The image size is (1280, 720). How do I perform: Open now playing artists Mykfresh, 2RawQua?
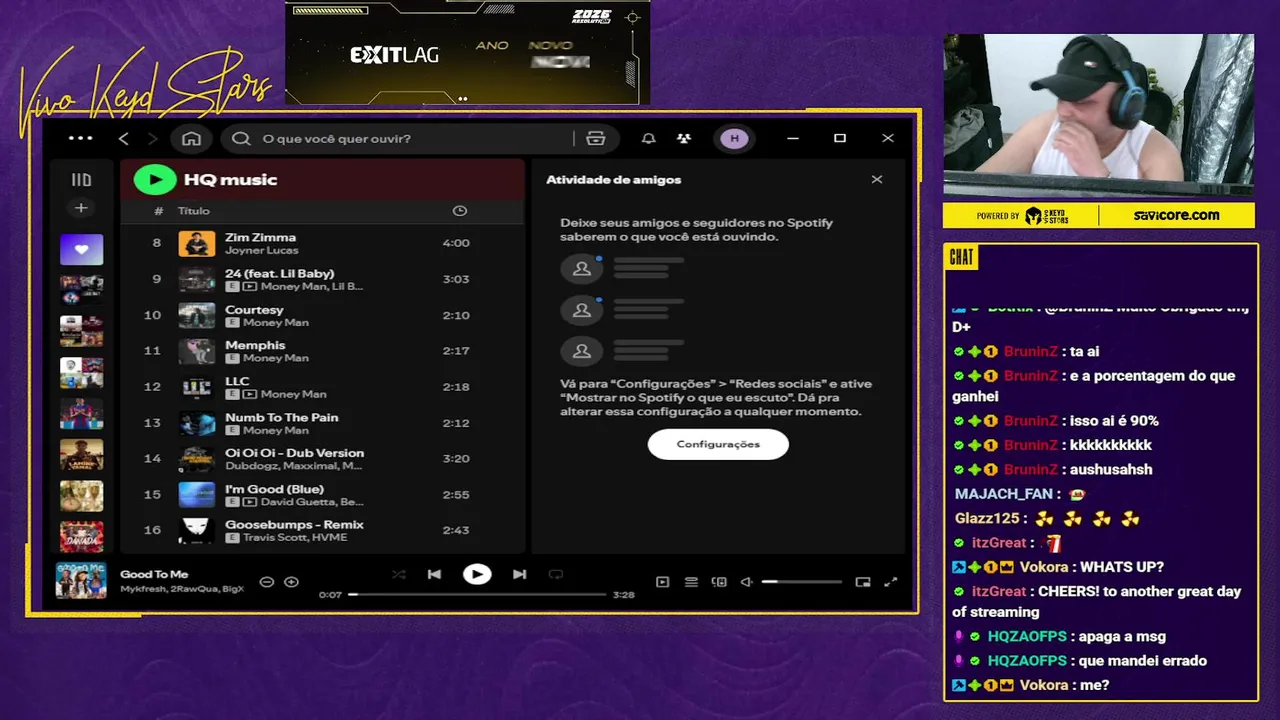pyautogui.click(x=182, y=590)
